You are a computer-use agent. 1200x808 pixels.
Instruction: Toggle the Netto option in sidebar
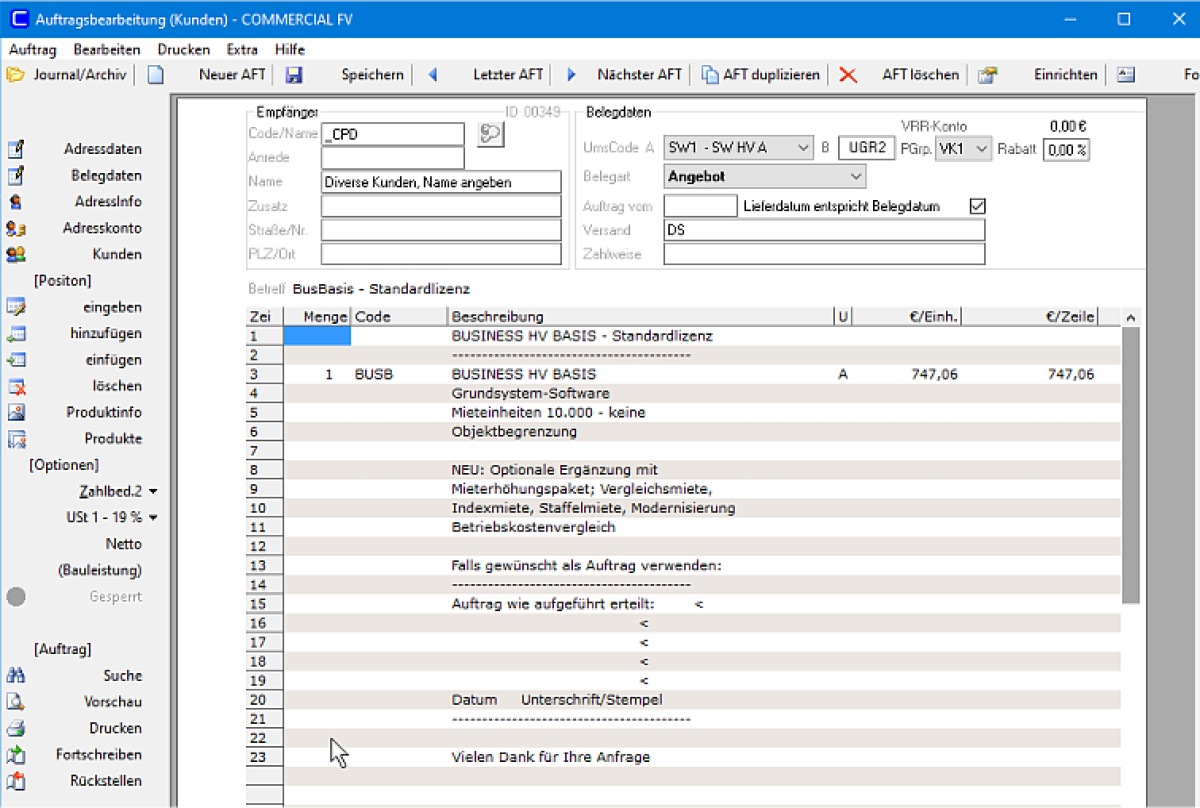pyautogui.click(x=124, y=544)
